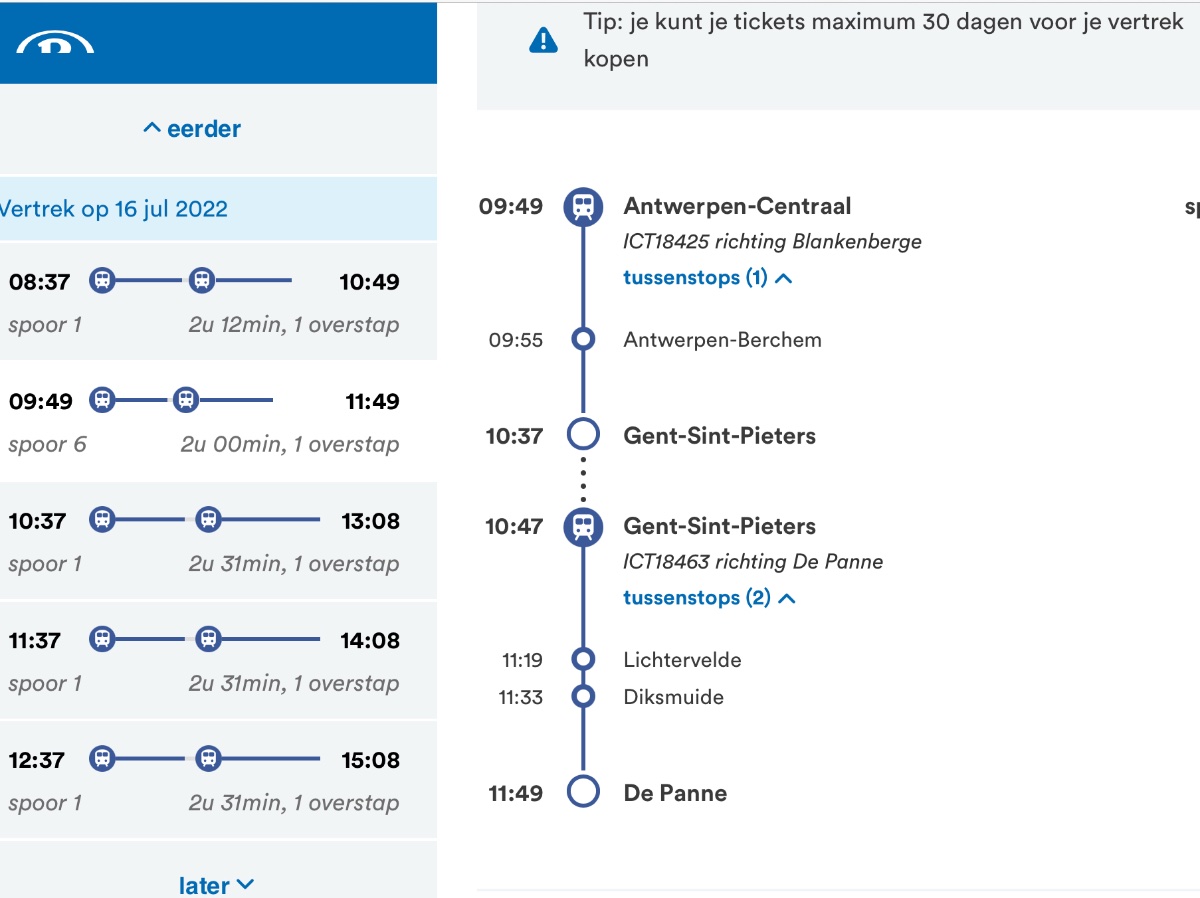Click the first train icon of the 12:37 trip
1200x898 pixels.
click(x=102, y=759)
